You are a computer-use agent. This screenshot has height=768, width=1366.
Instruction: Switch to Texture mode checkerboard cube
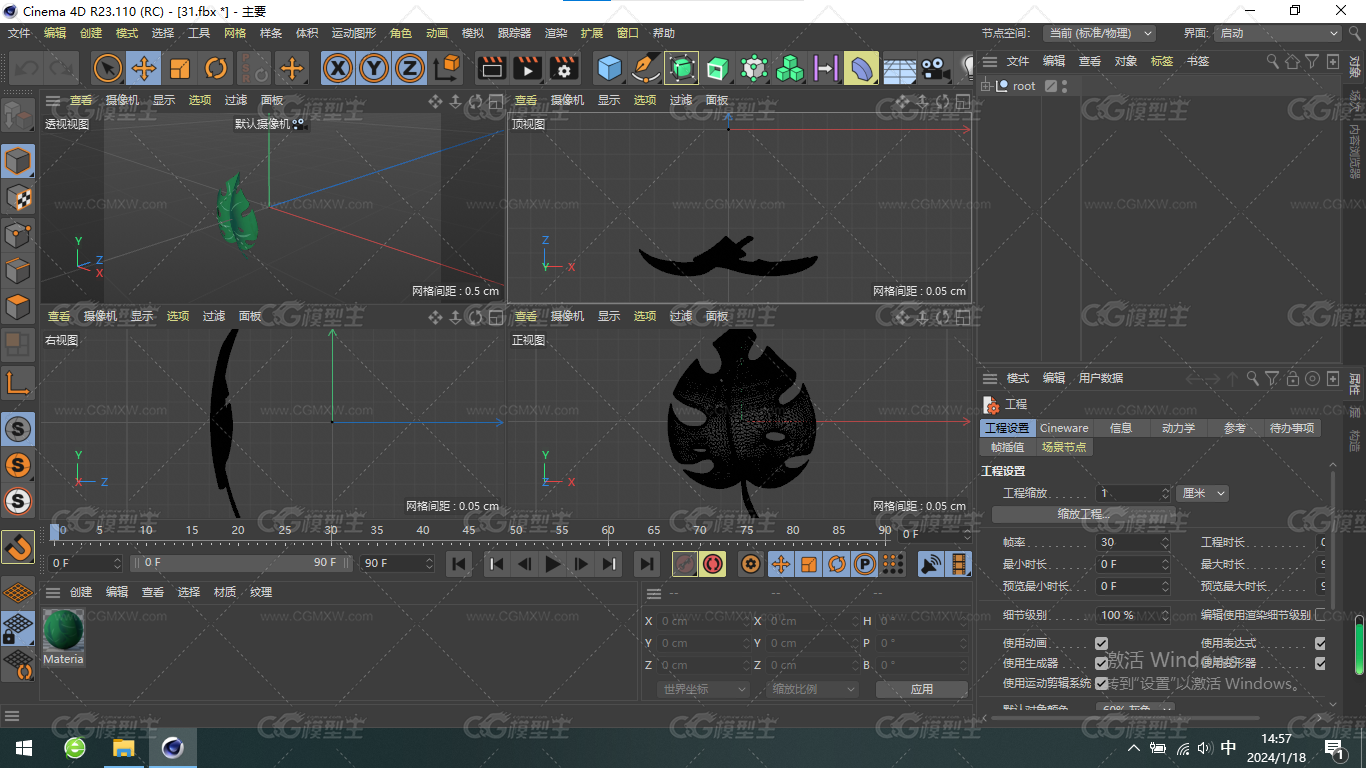tap(18, 197)
